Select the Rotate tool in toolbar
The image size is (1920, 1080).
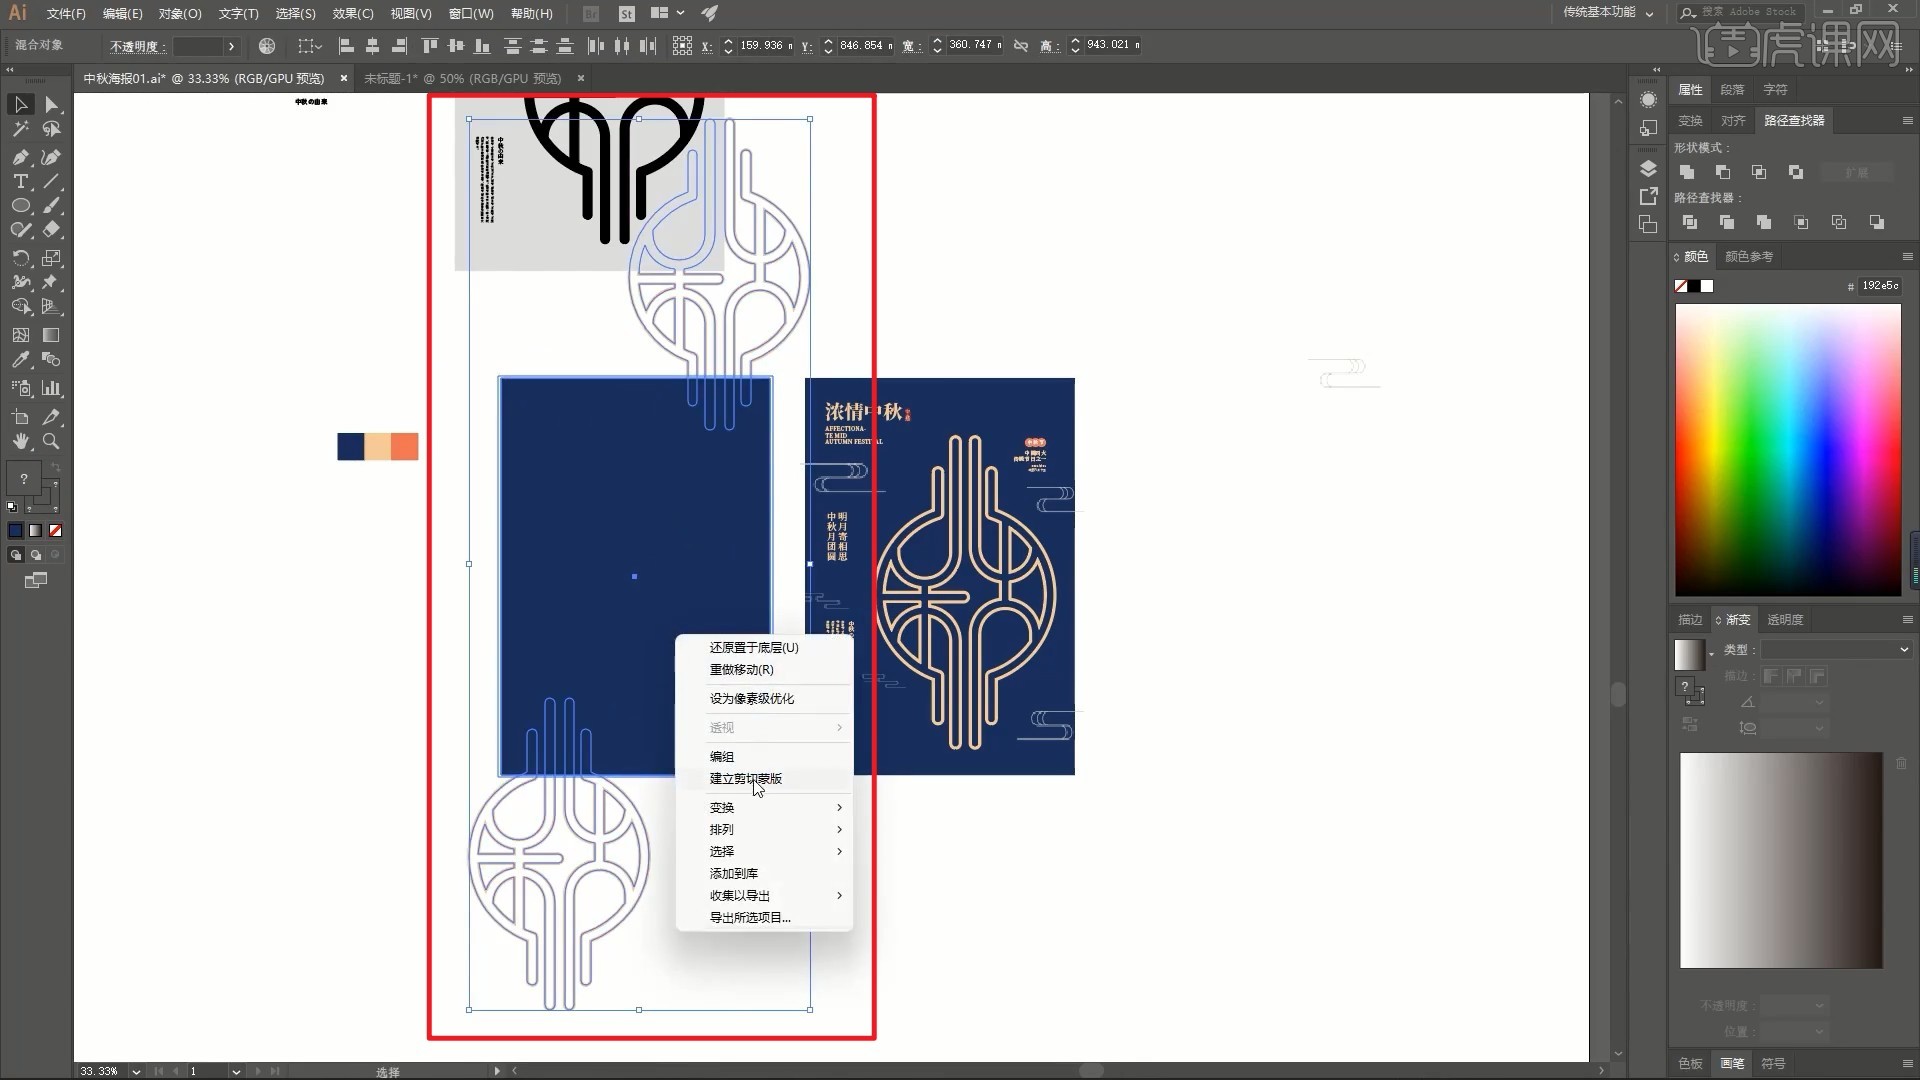(x=20, y=257)
